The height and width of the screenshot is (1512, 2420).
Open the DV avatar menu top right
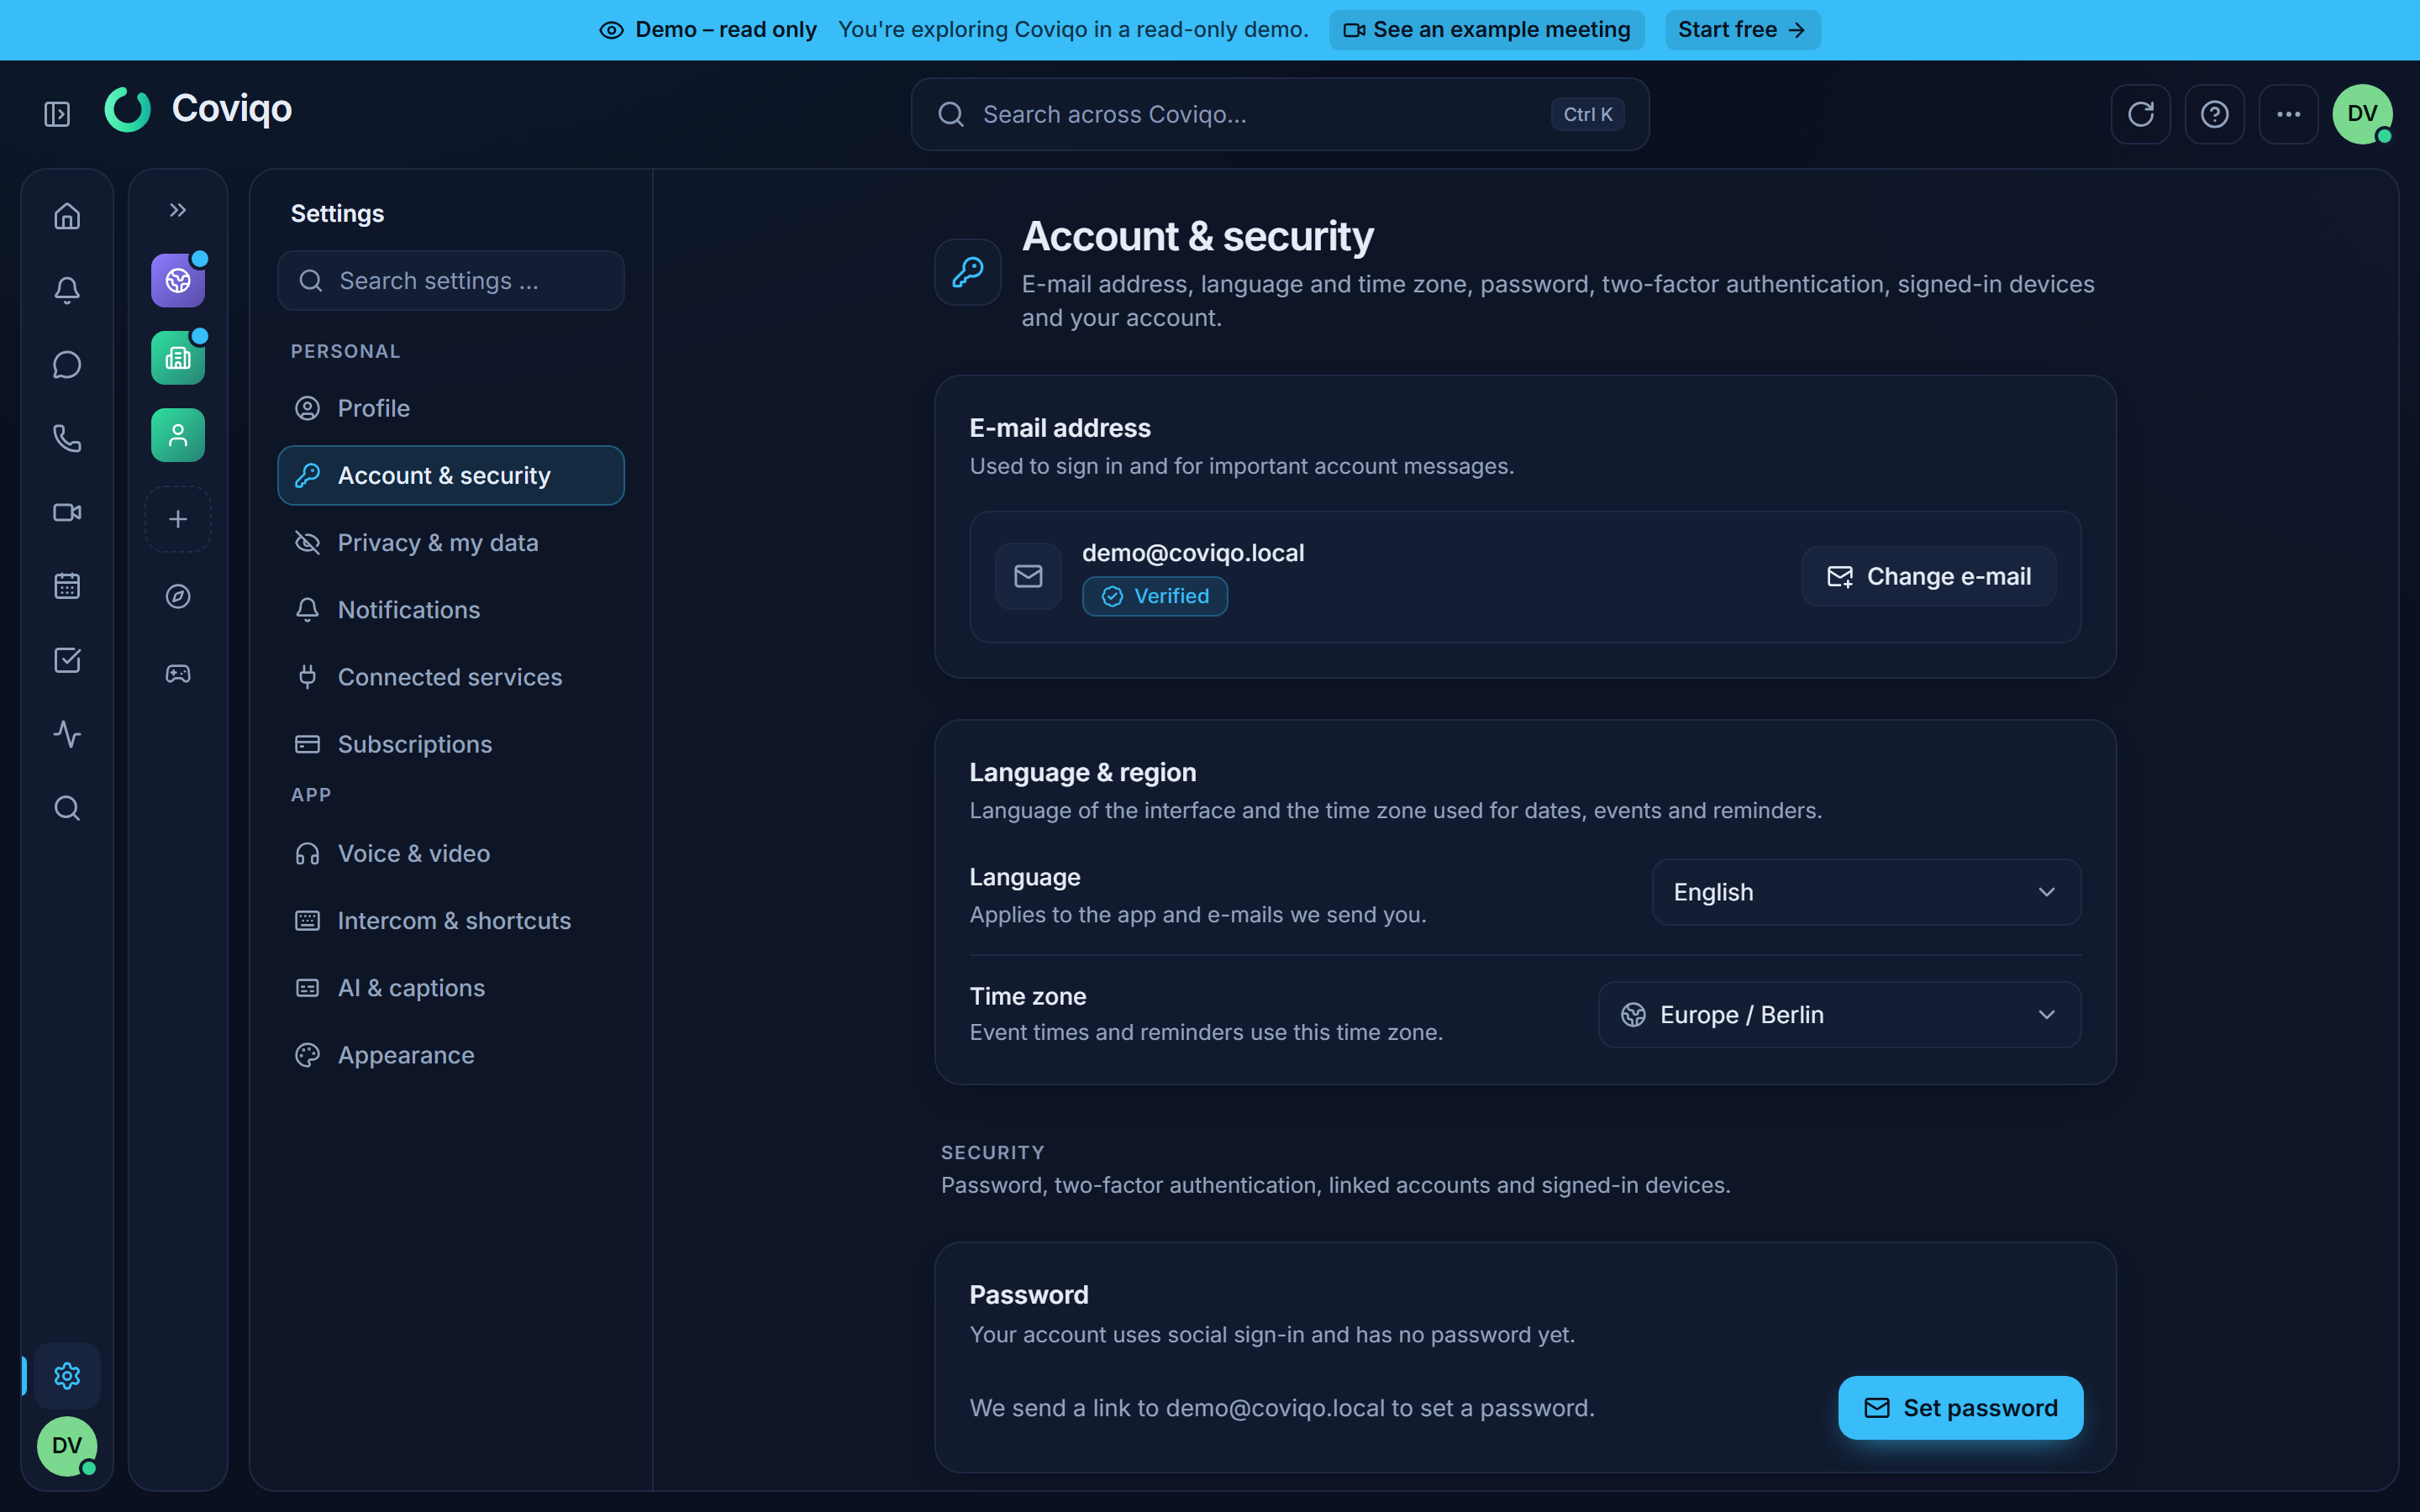pos(2363,114)
